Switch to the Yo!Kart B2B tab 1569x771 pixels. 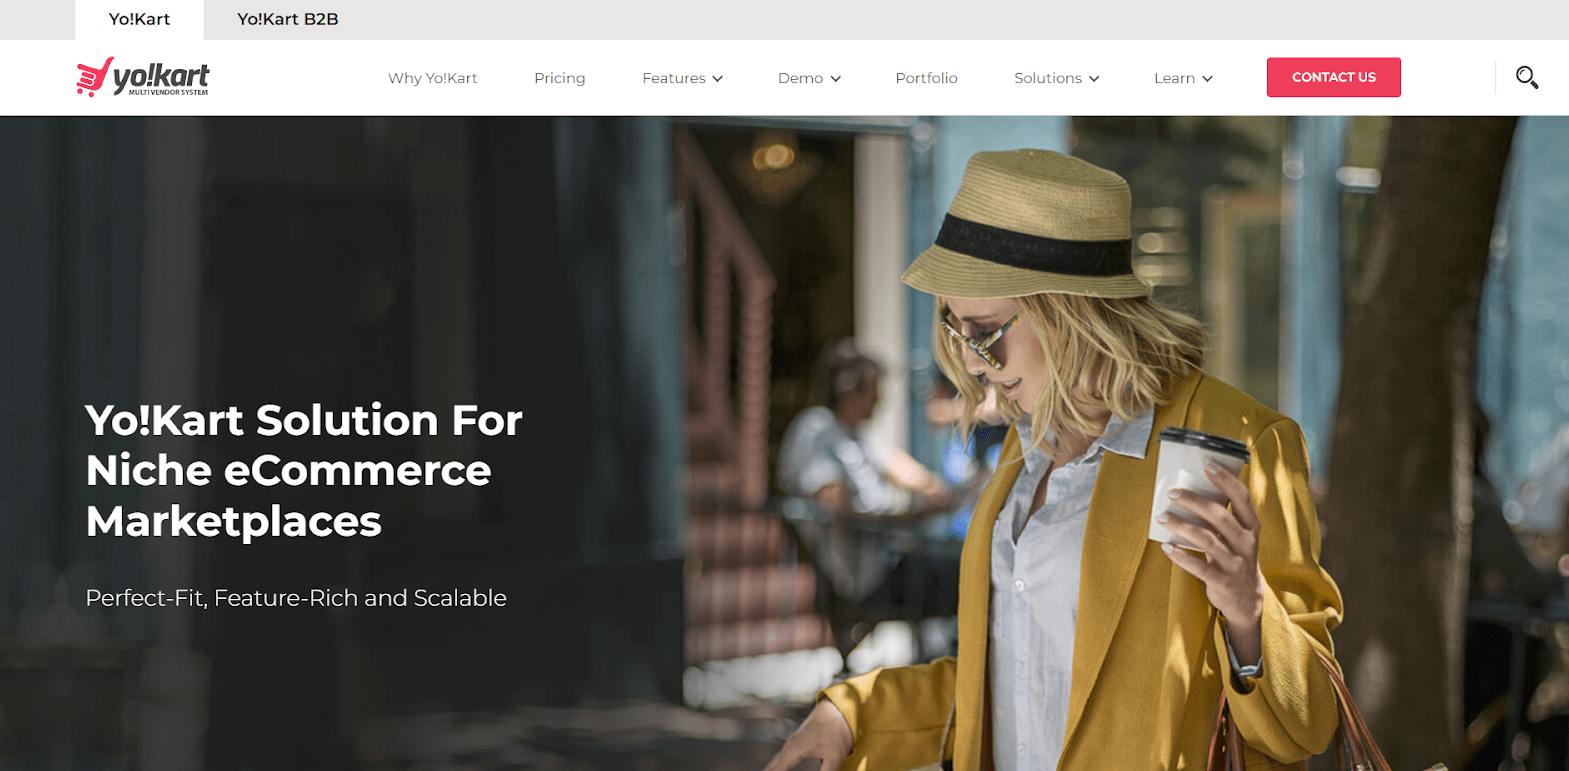[x=288, y=19]
